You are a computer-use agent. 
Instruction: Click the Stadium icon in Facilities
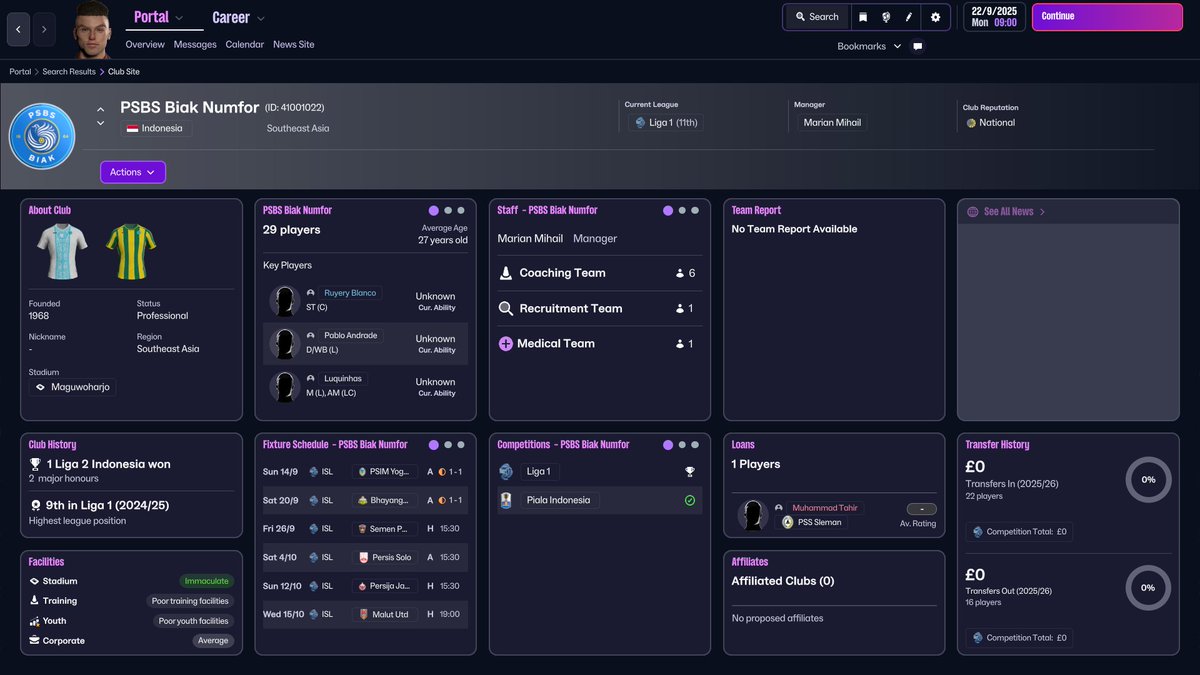point(34,581)
